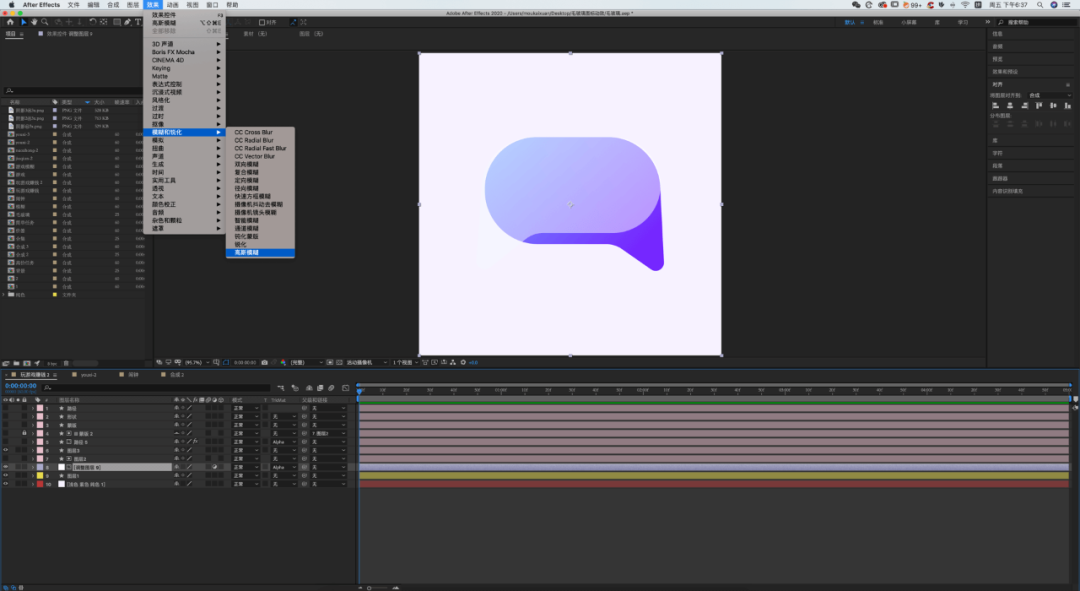Open the 效果和预设 panel
The height and width of the screenshot is (591, 1080).
pyautogui.click(x=1005, y=72)
